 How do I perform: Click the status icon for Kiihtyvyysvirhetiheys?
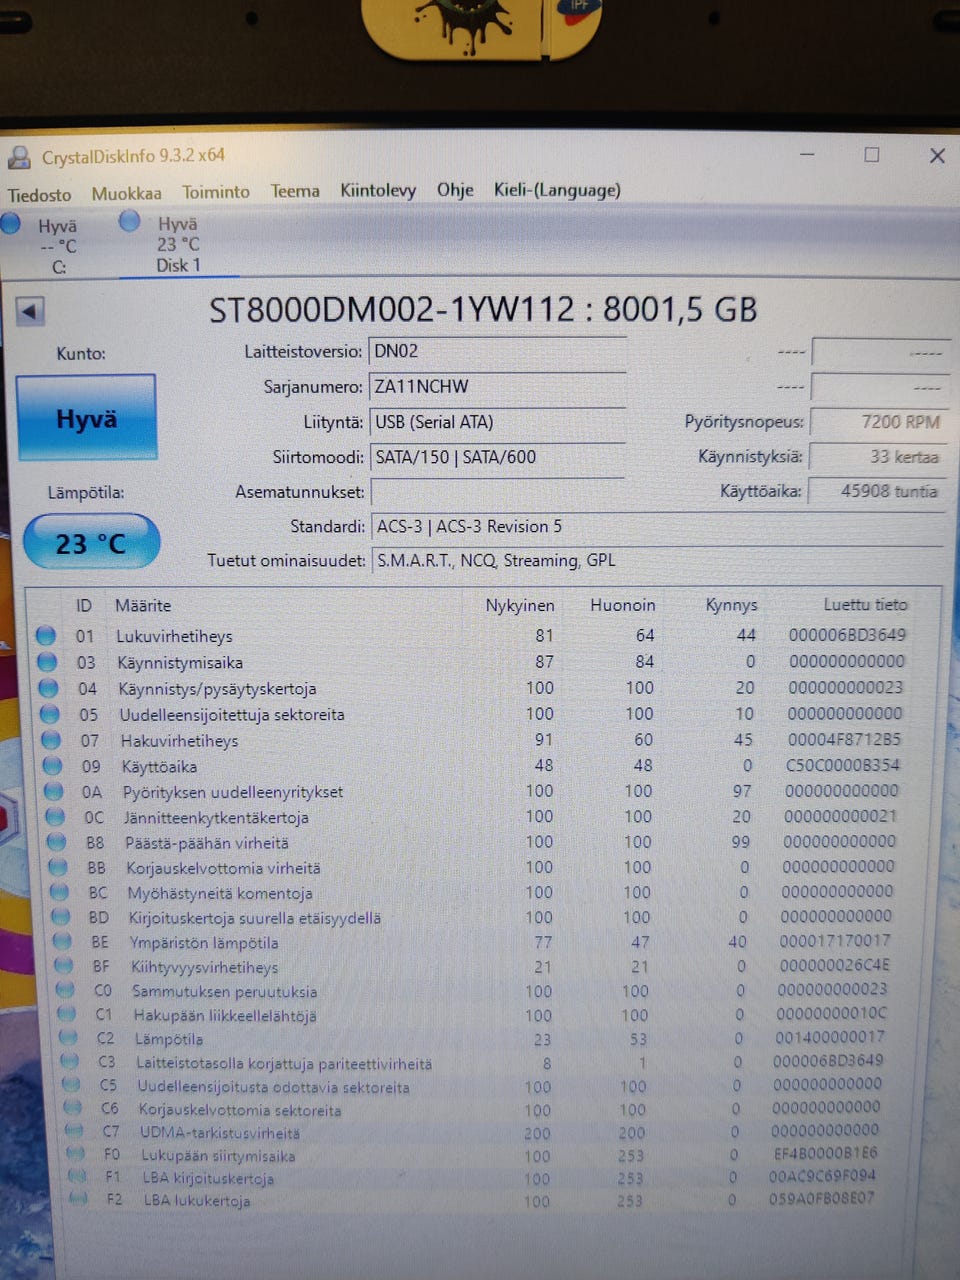click(x=64, y=966)
